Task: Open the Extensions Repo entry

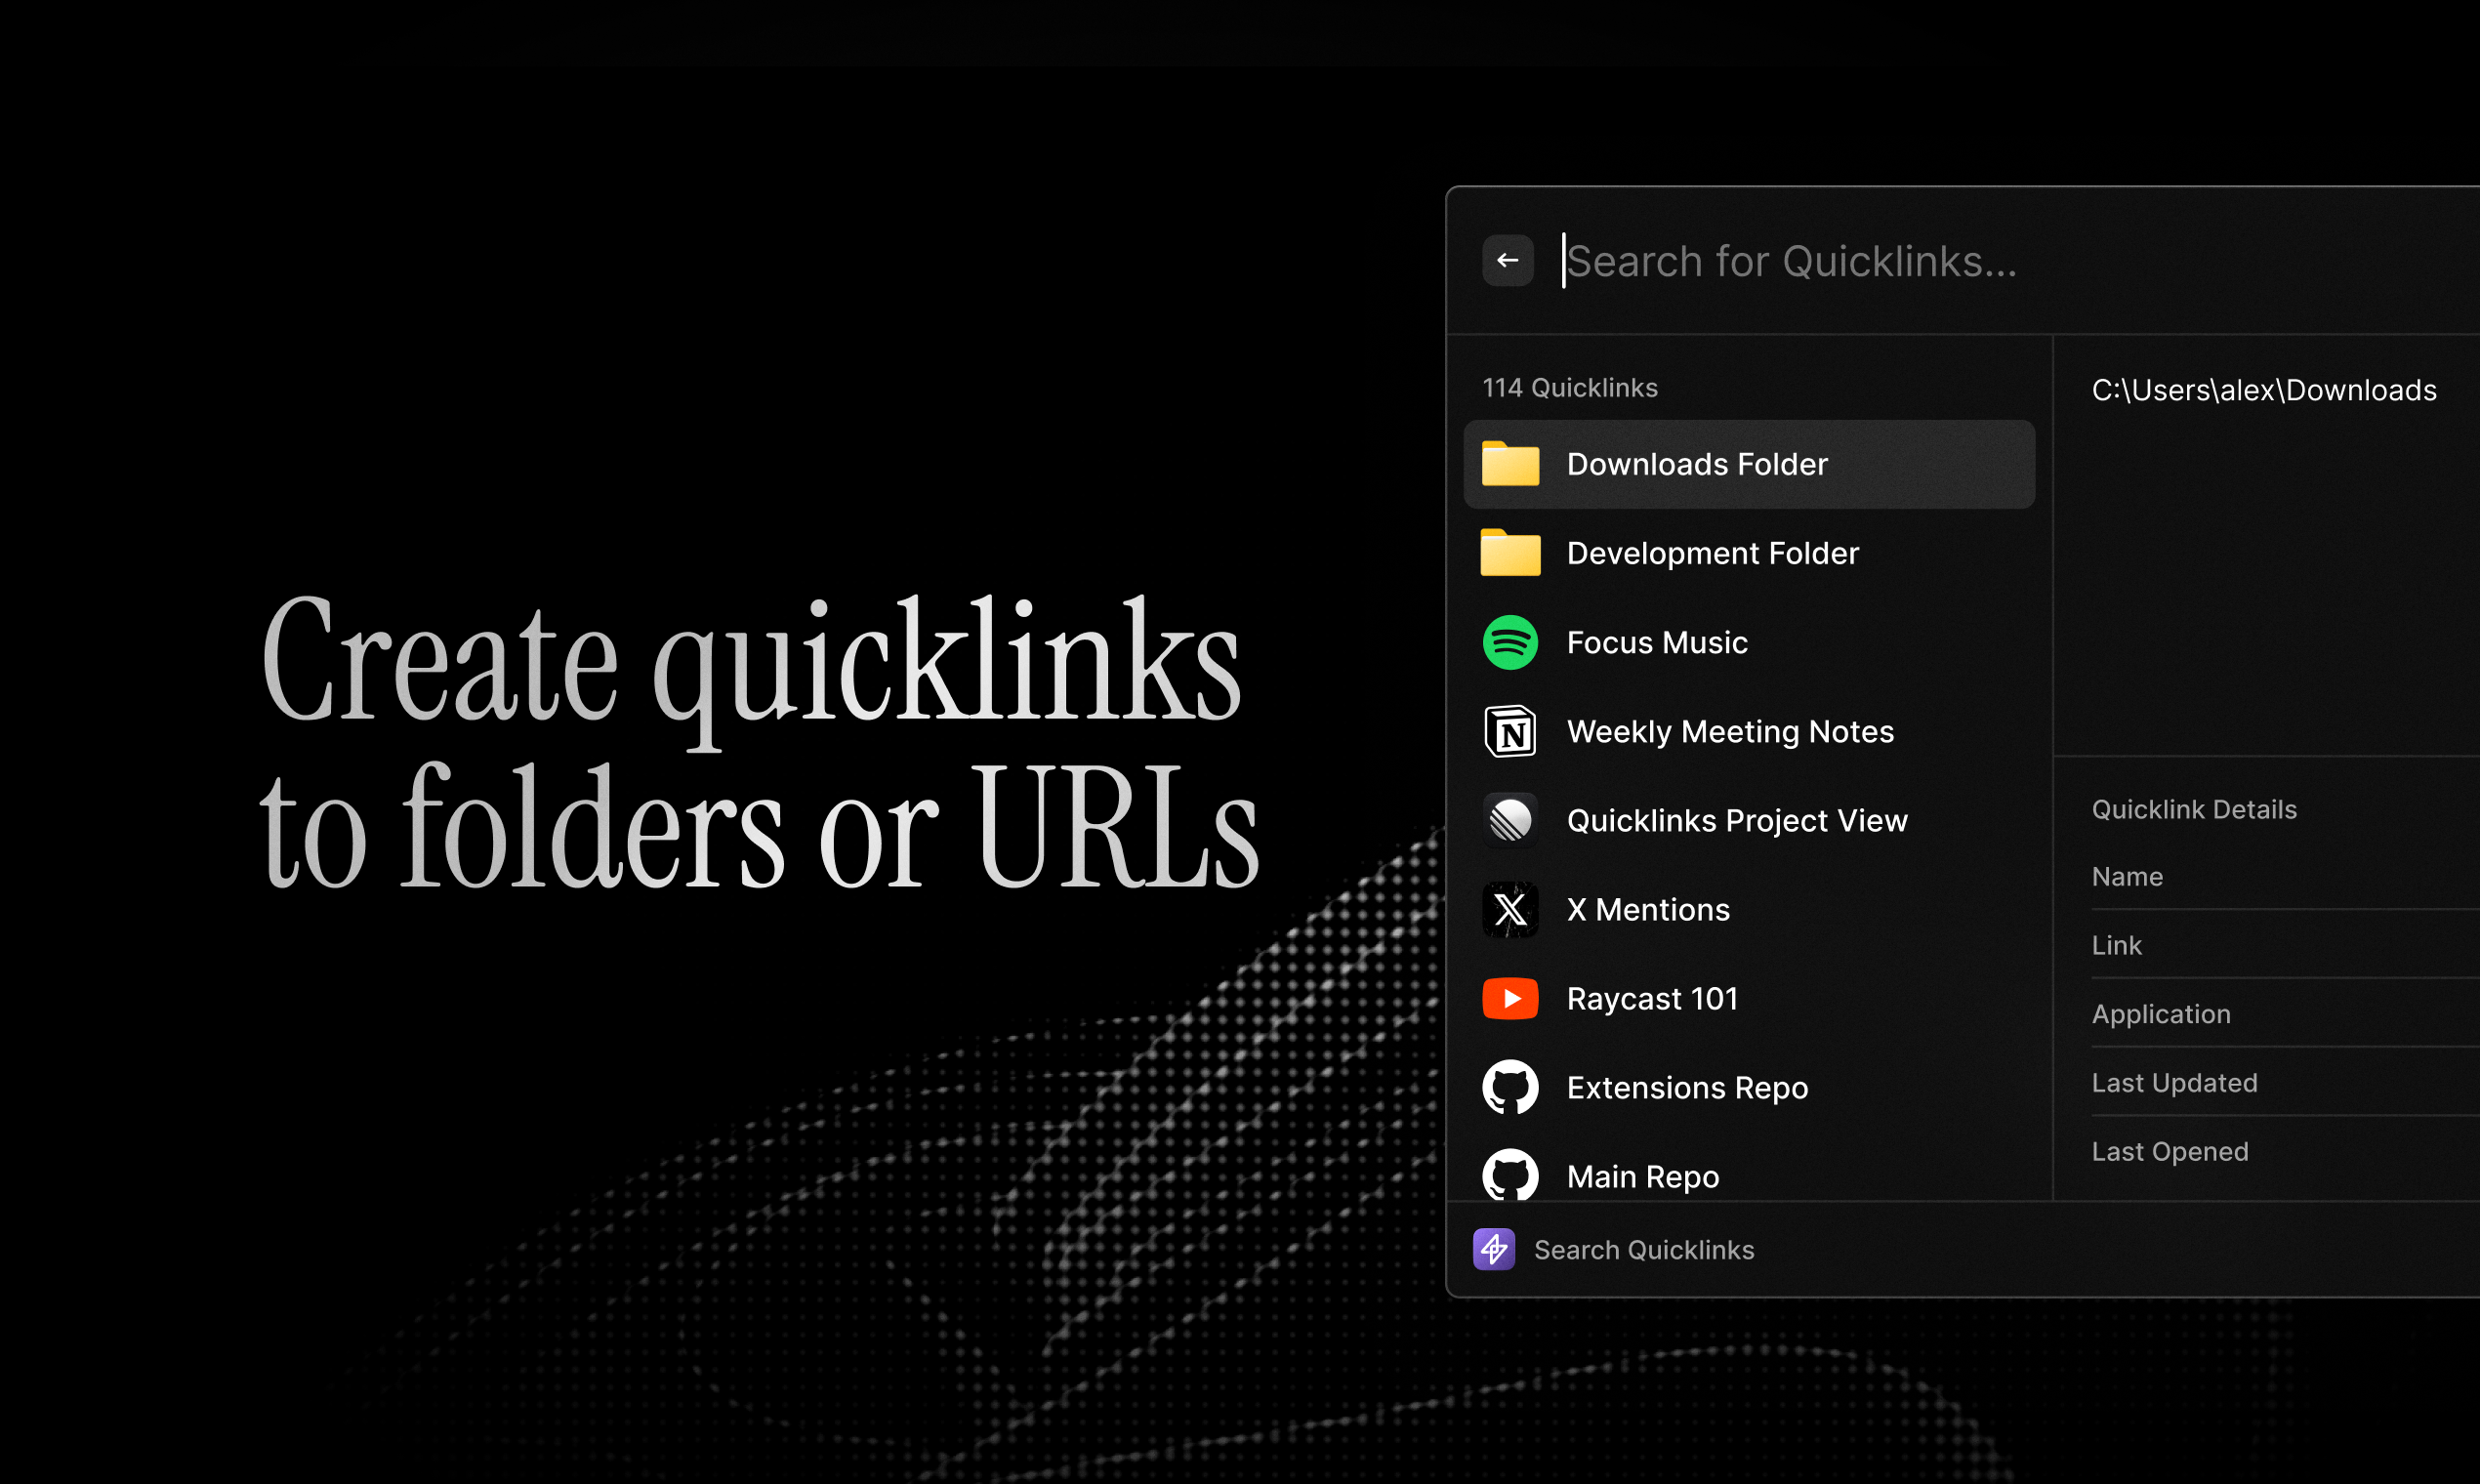Action: (x=1687, y=1088)
